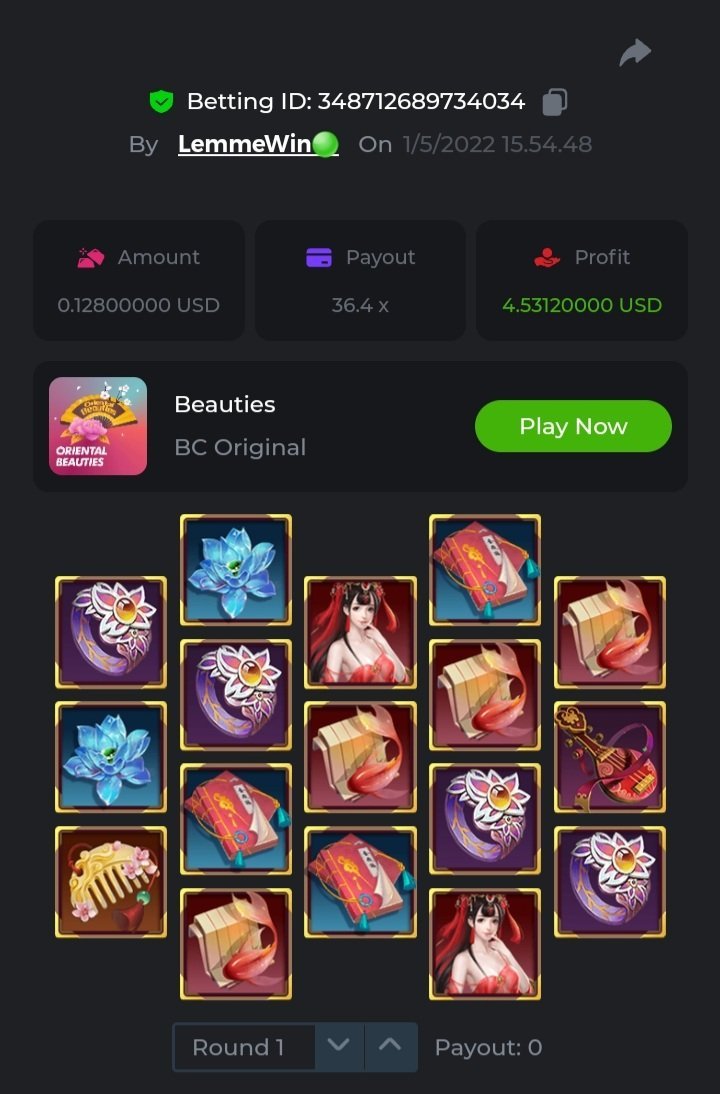Viewport: 720px width, 1094px height.
Task: Click the red book tile in fourth column top
Action: click(x=485, y=569)
